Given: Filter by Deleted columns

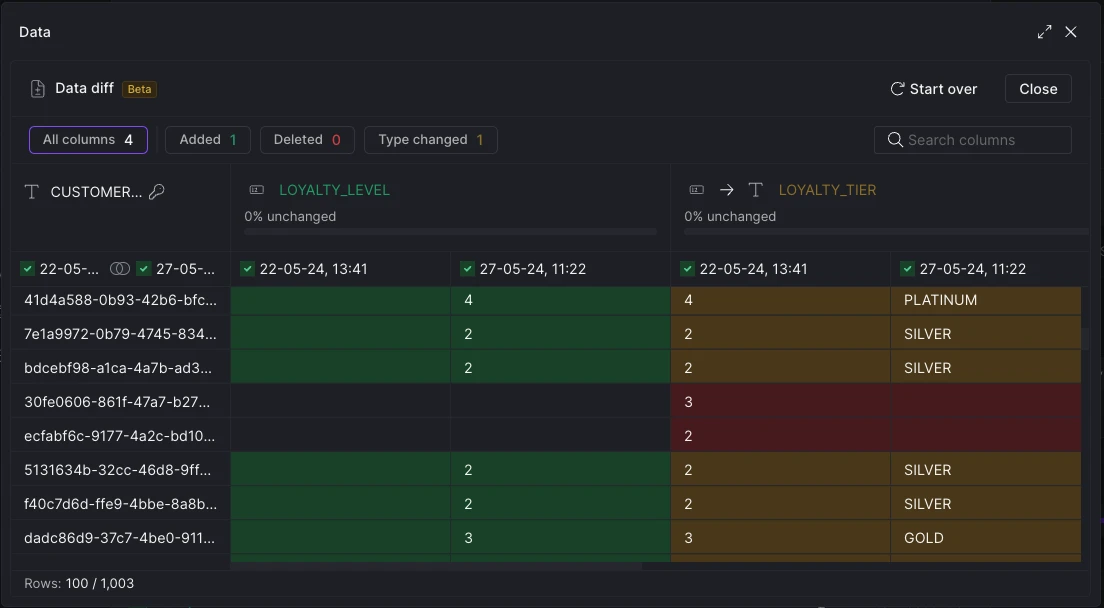Looking at the screenshot, I should 307,139.
